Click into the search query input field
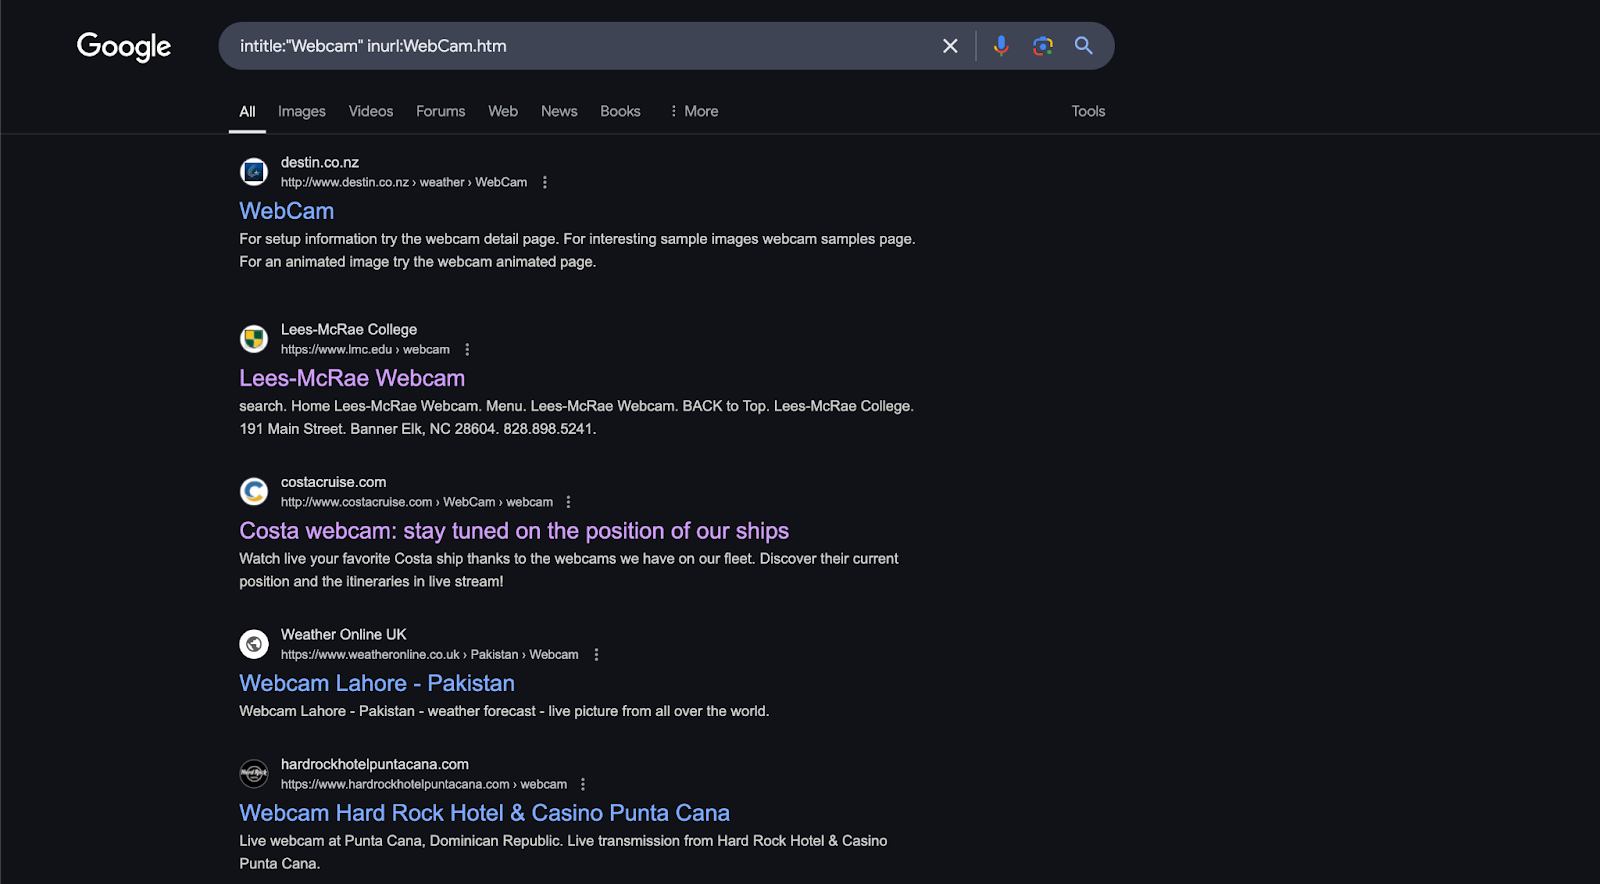Image resolution: width=1600 pixels, height=884 pixels. (x=580, y=46)
